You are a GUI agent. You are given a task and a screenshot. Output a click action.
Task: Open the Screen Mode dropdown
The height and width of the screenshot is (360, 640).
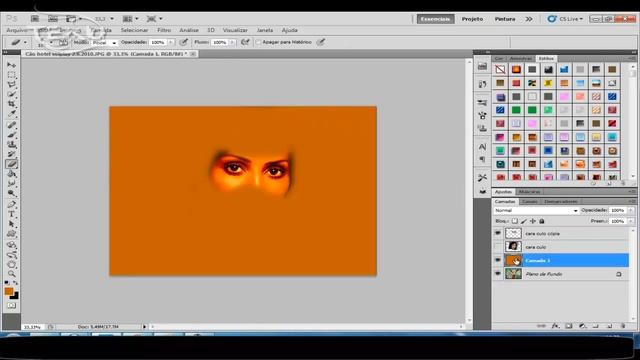coord(154,19)
